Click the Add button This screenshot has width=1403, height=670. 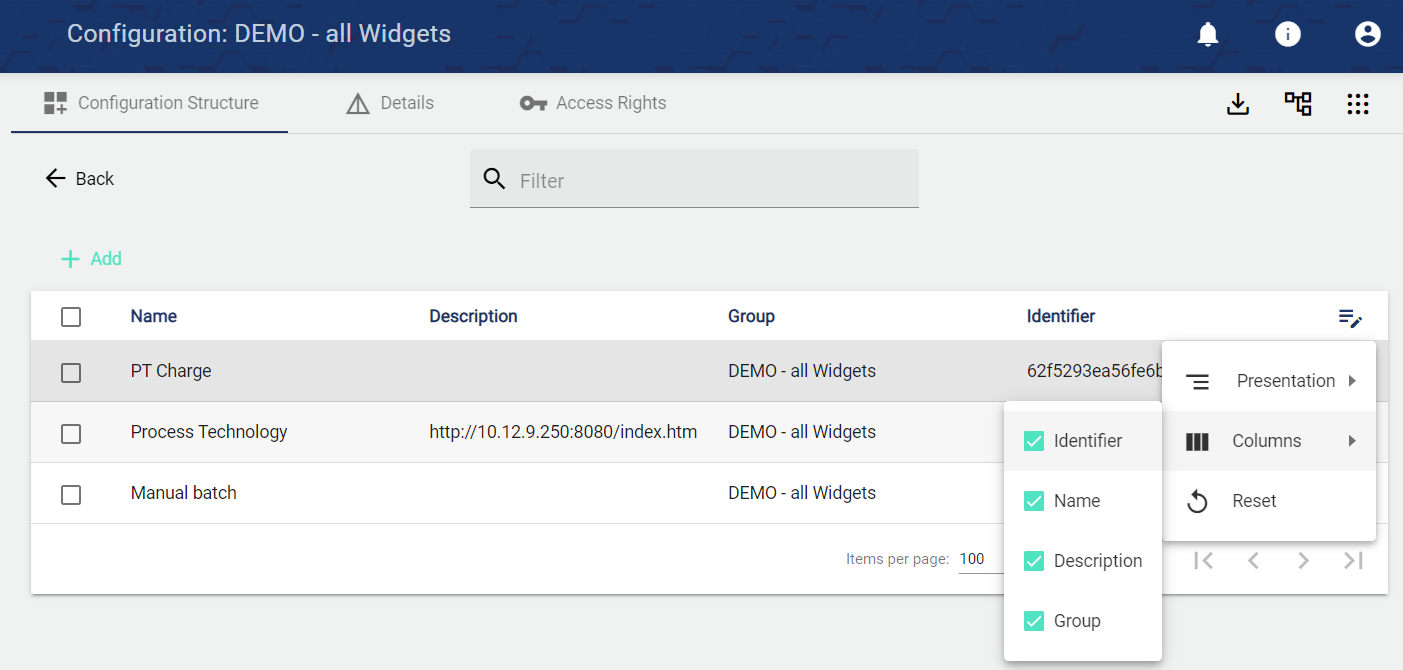click(92, 259)
